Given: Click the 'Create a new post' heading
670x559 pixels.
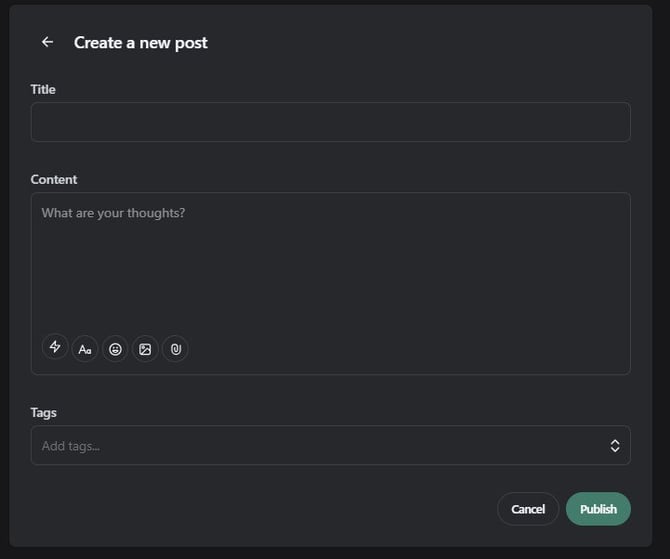Looking at the screenshot, I should point(141,42).
